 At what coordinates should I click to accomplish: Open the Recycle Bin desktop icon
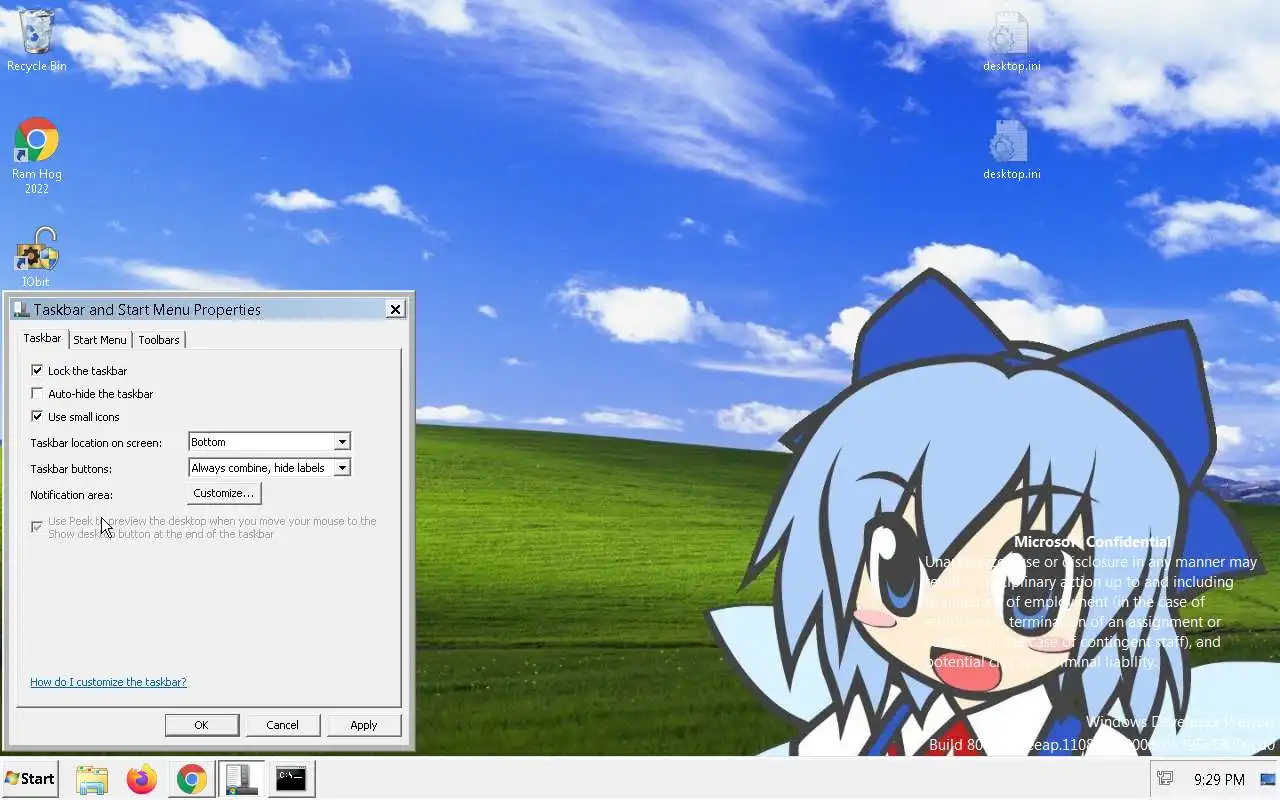37,40
